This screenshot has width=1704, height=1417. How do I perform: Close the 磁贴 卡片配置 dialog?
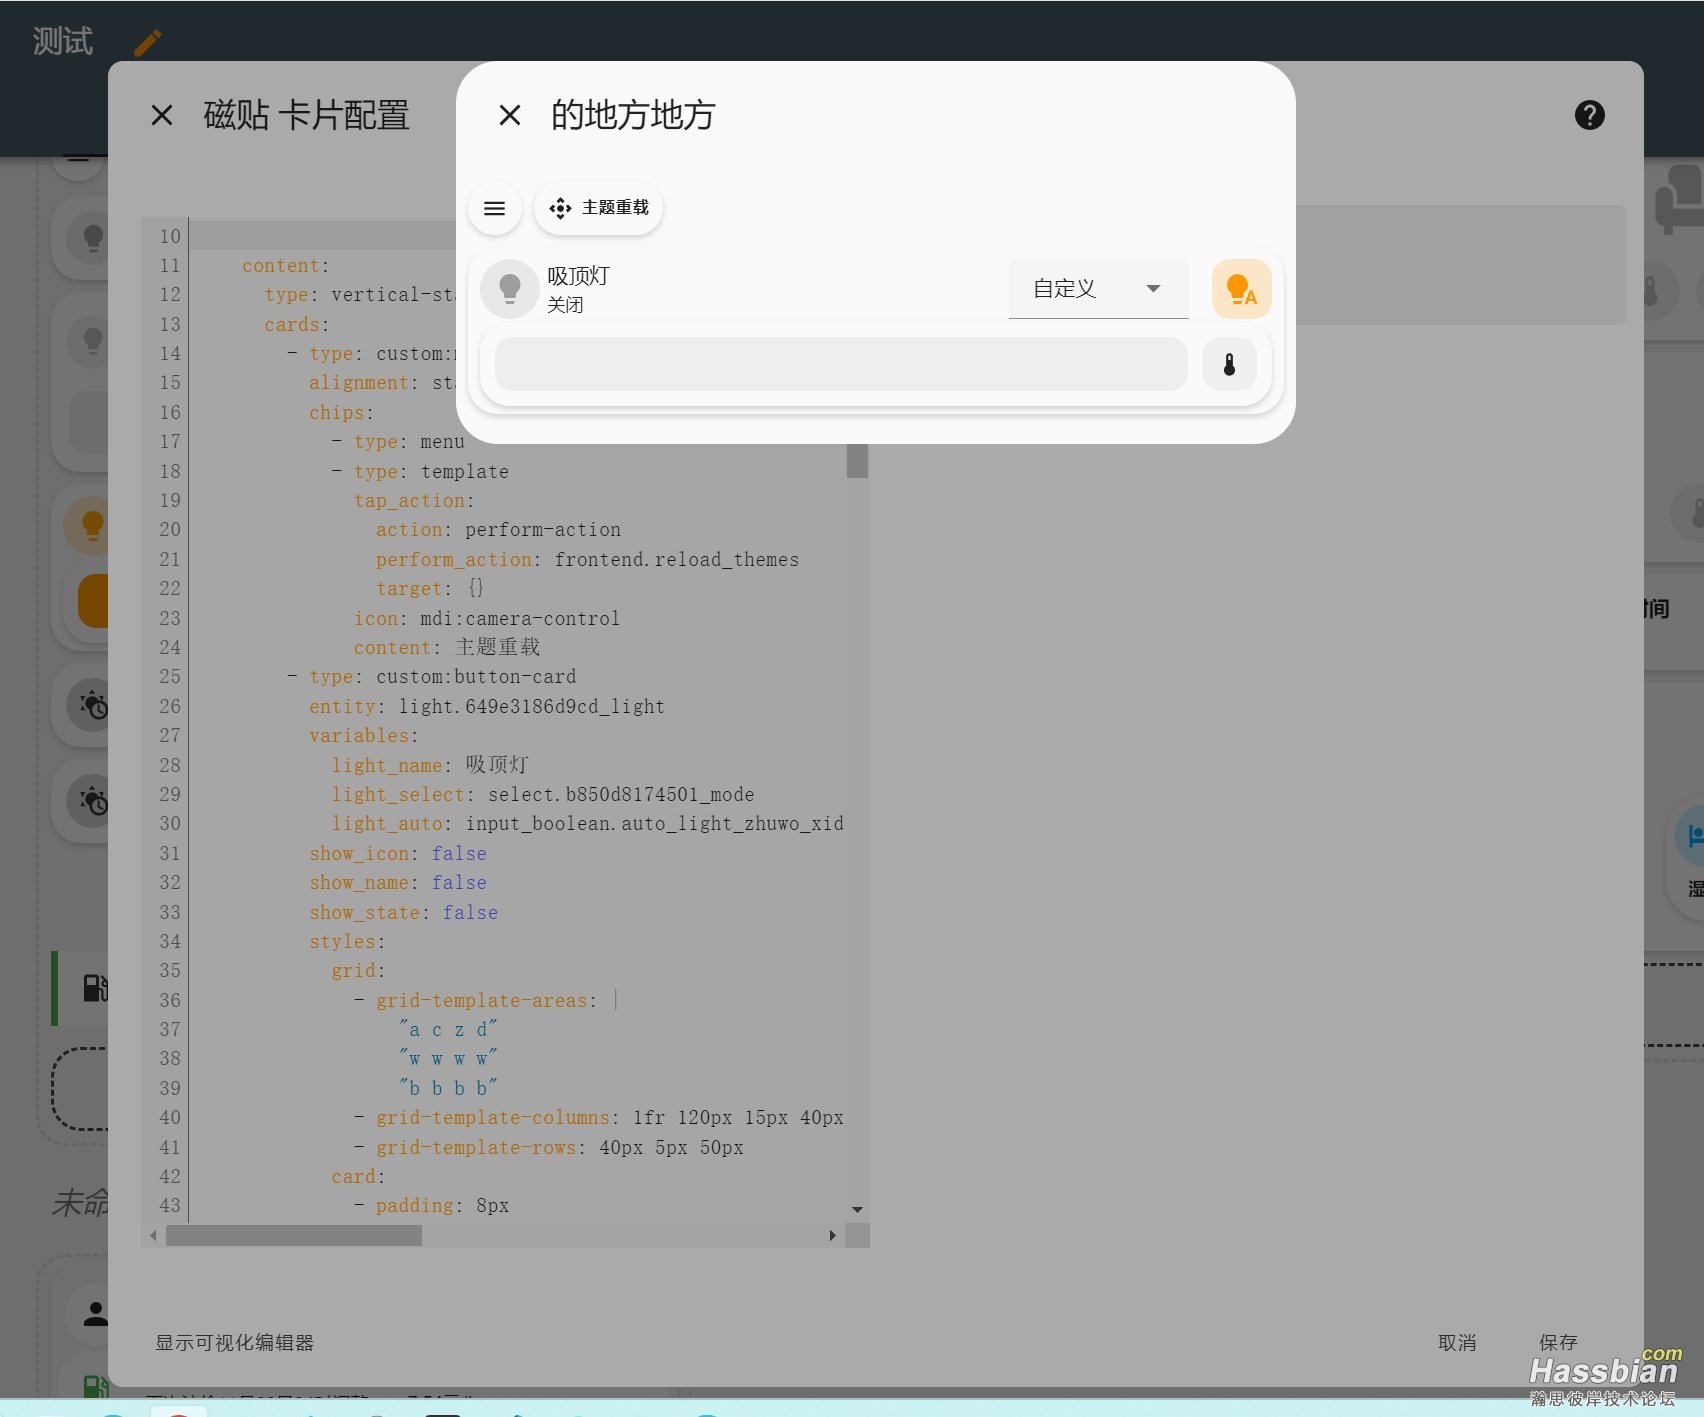(162, 115)
